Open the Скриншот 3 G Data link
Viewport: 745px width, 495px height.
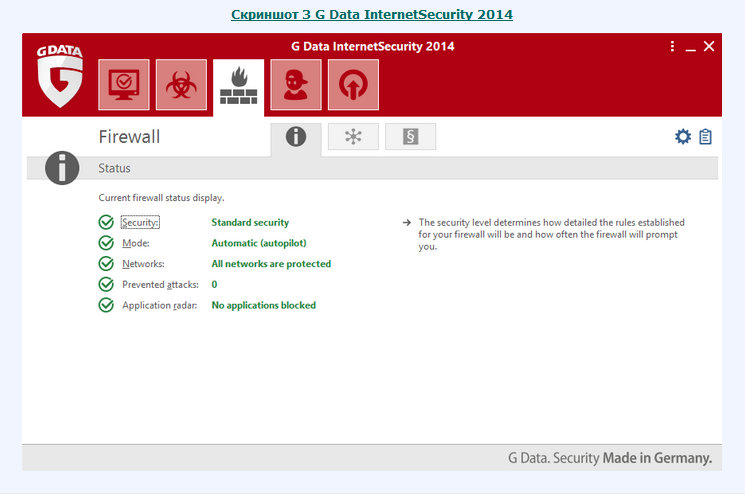372,15
